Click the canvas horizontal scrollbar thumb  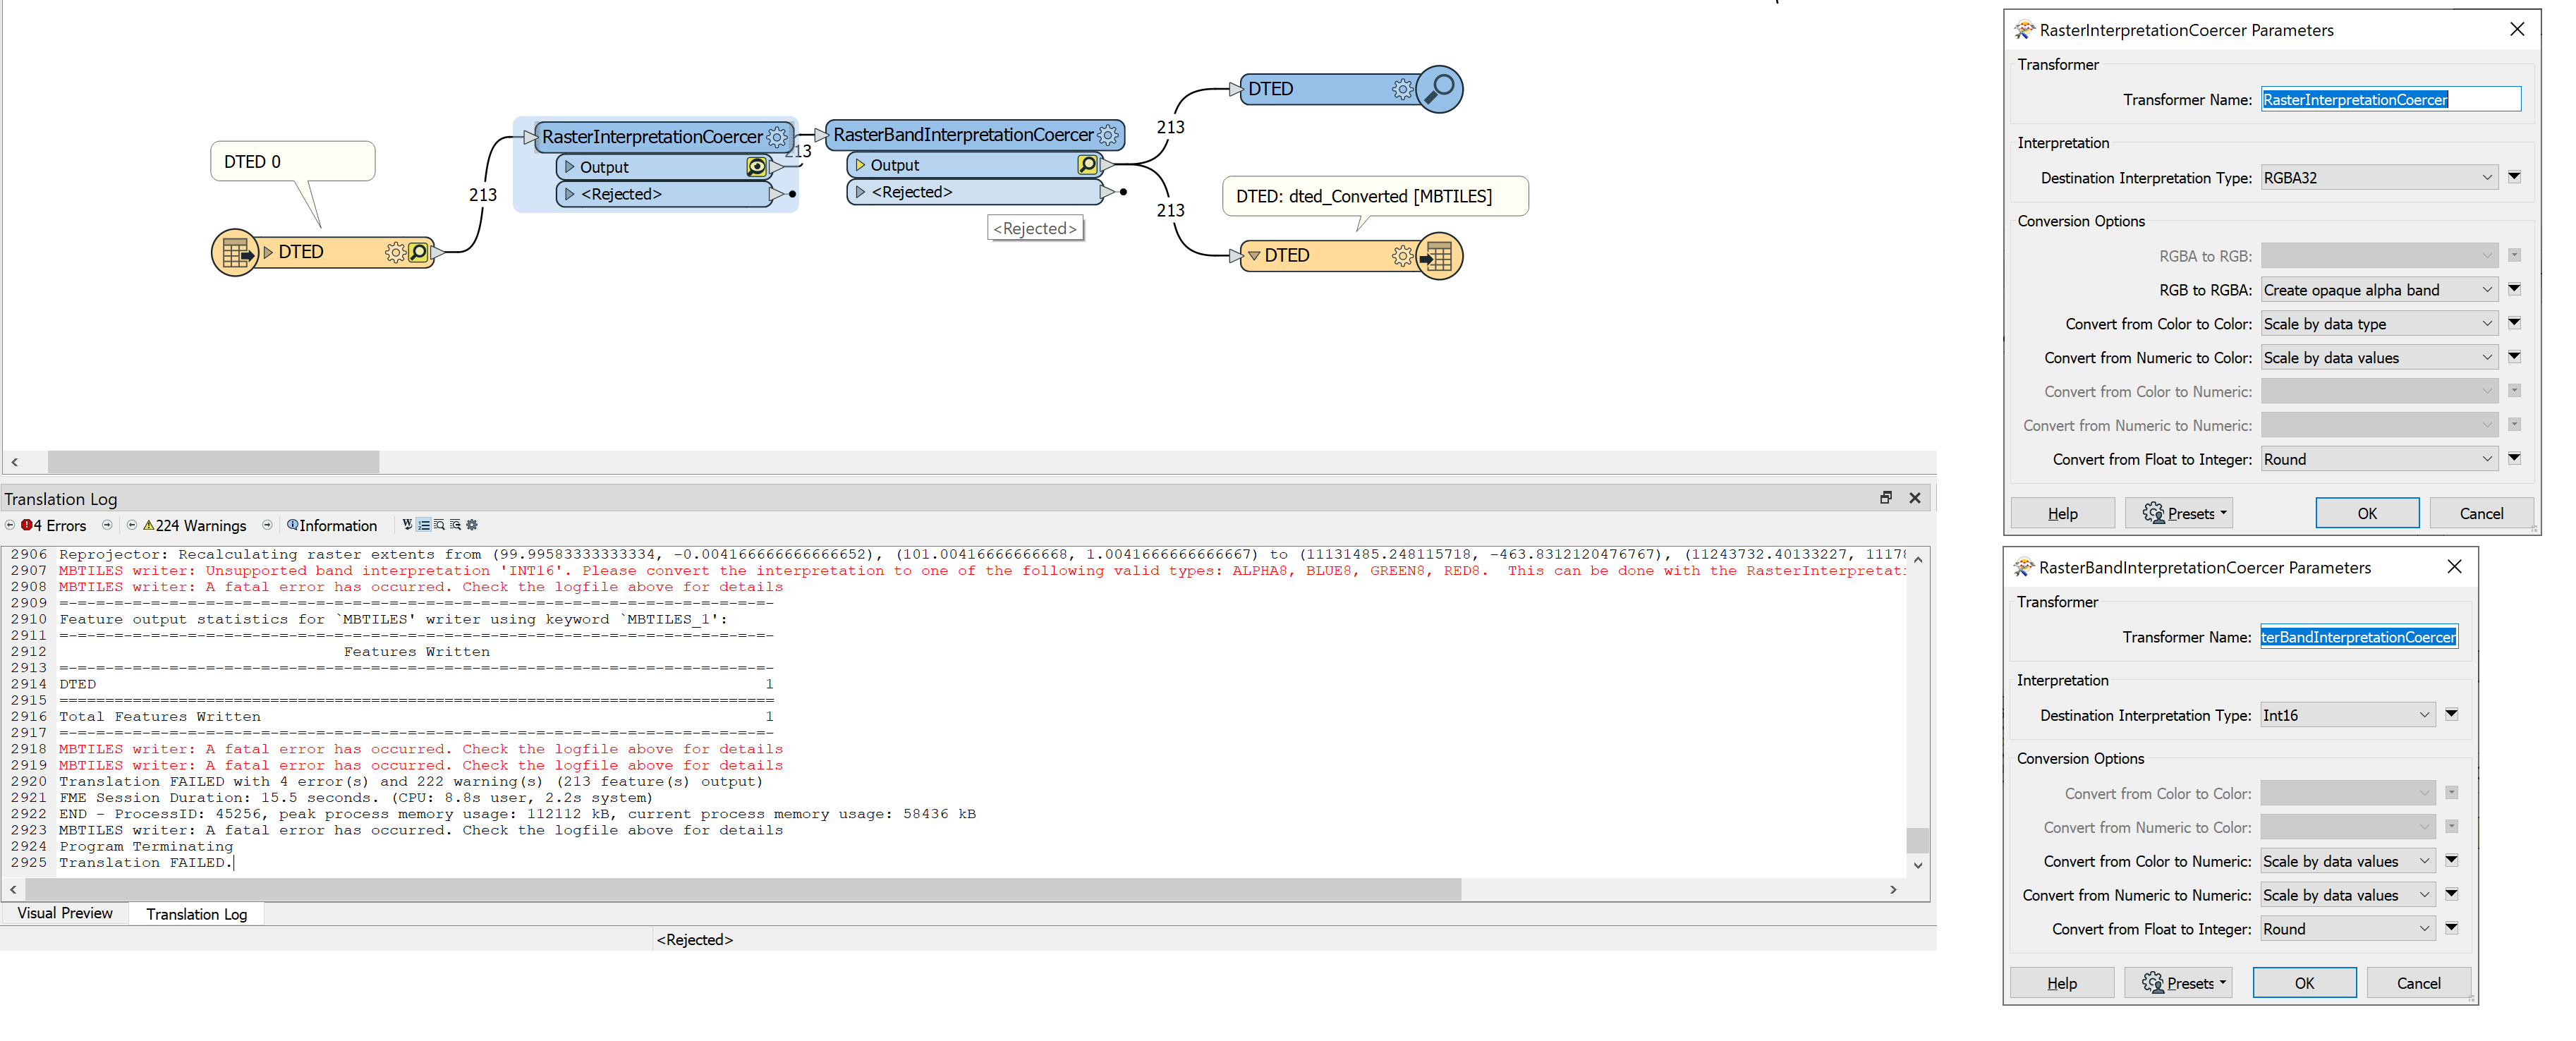click(x=213, y=462)
